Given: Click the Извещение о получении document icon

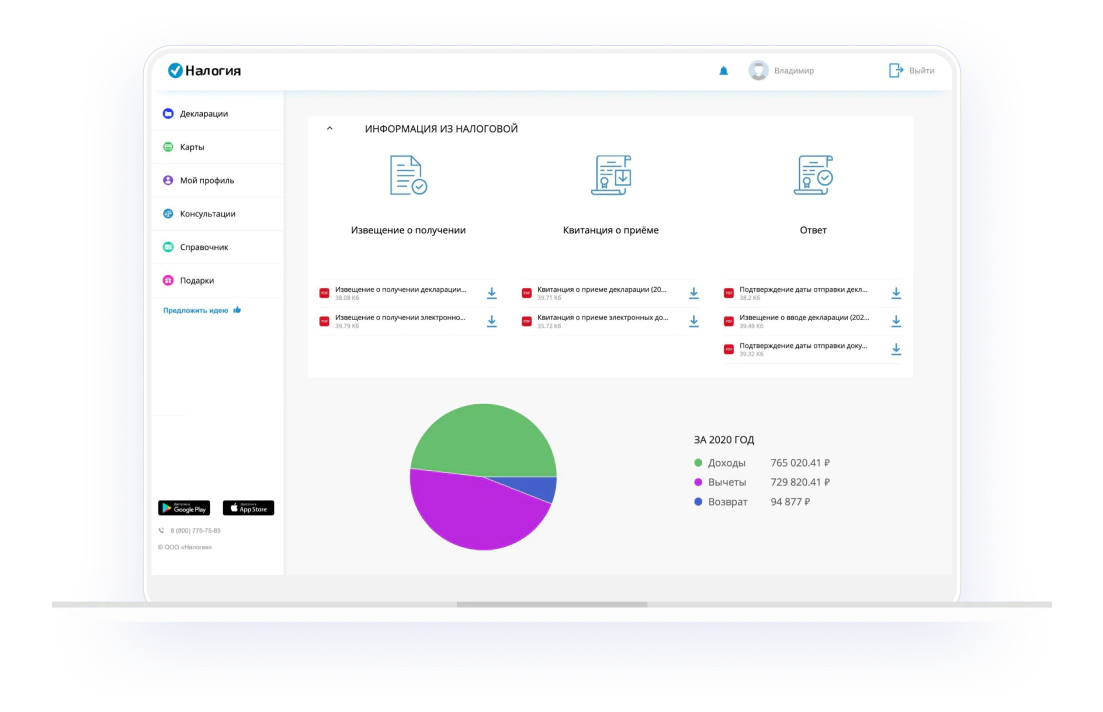Looking at the screenshot, I should coord(408,176).
